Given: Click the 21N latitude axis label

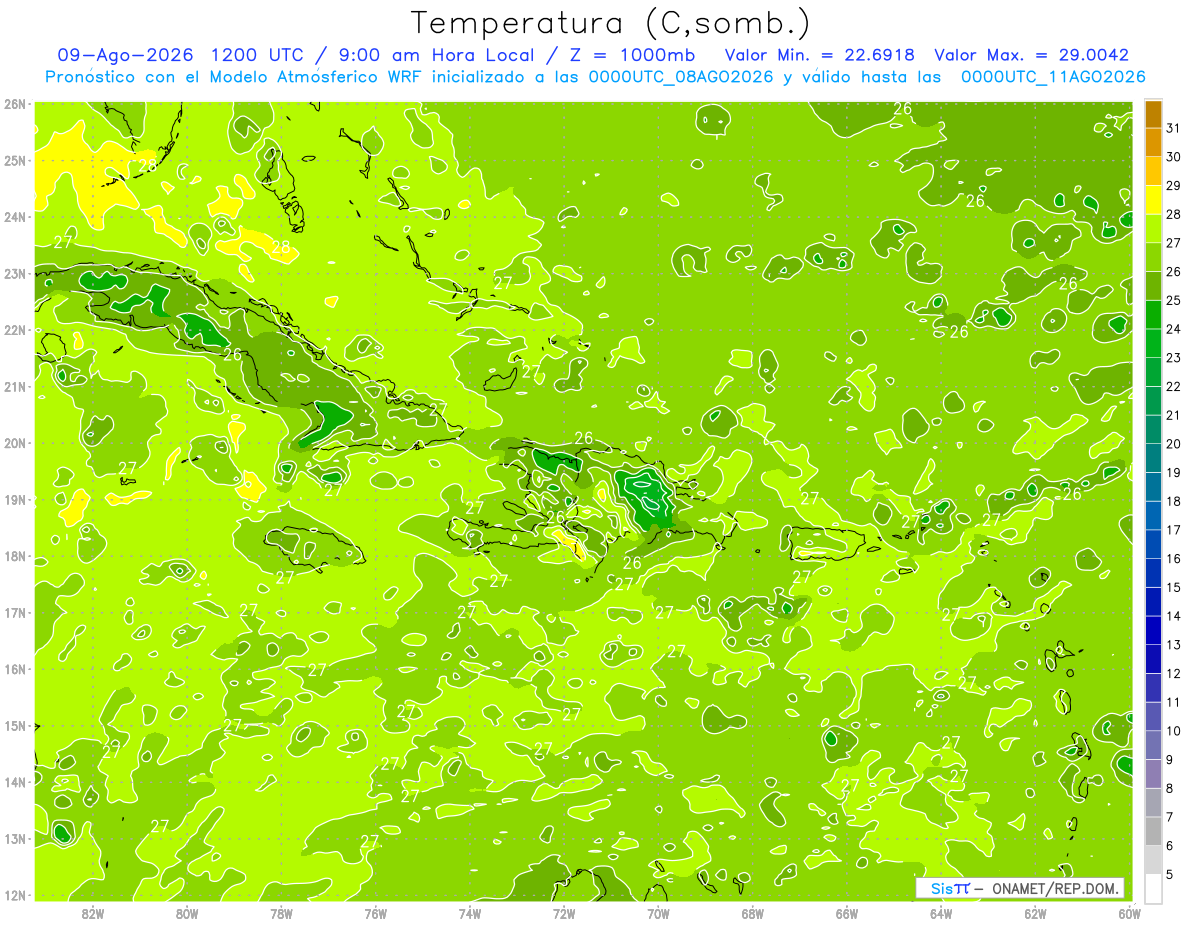Looking at the screenshot, I should click(x=14, y=386).
